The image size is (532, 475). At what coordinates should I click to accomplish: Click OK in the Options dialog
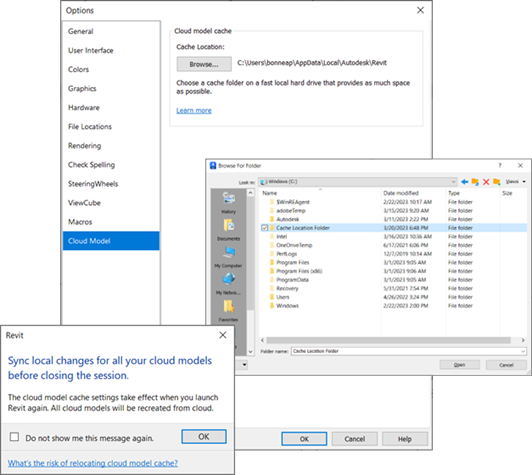click(304, 439)
